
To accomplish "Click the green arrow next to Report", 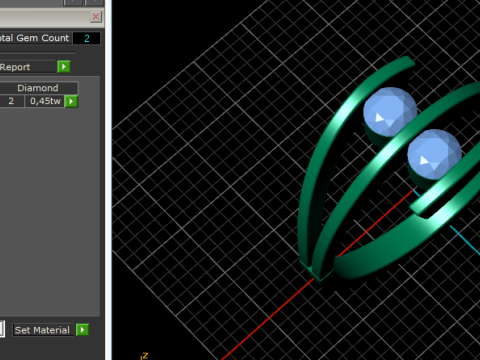I will tap(64, 67).
